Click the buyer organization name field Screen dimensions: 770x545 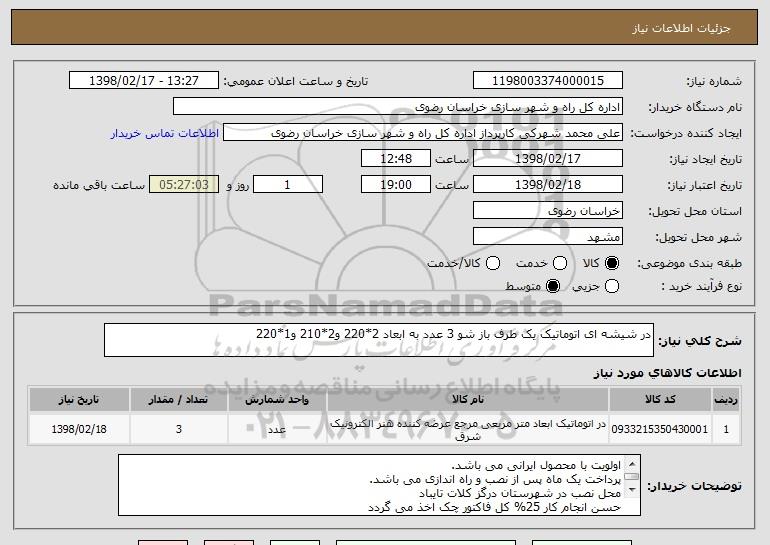pyautogui.click(x=398, y=107)
